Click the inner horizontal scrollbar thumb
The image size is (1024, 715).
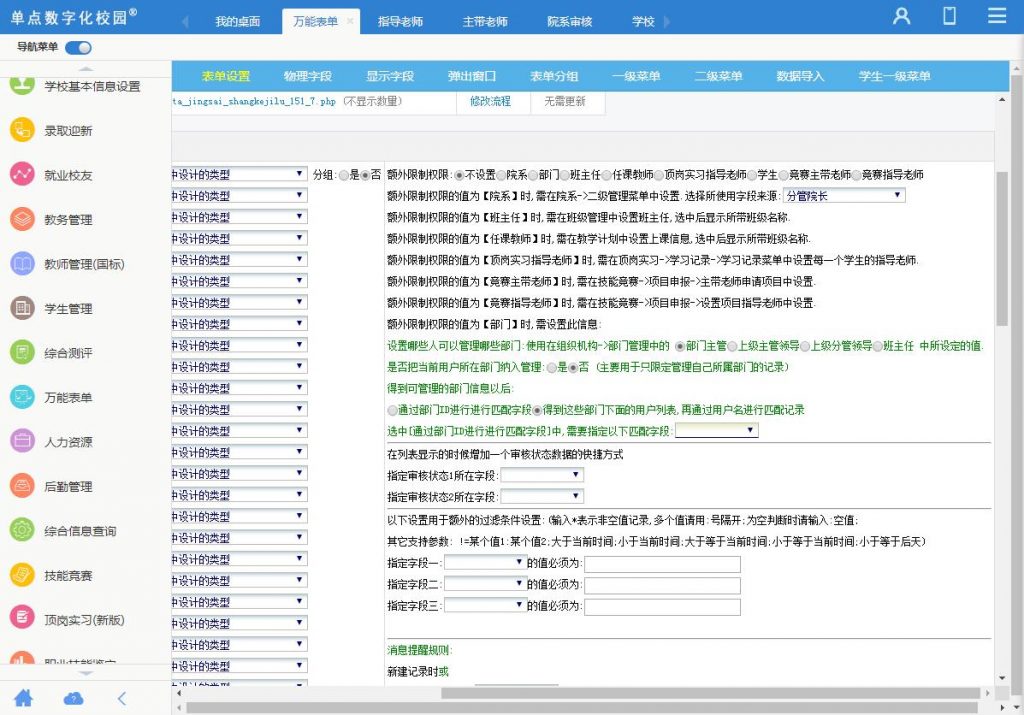click(710, 693)
